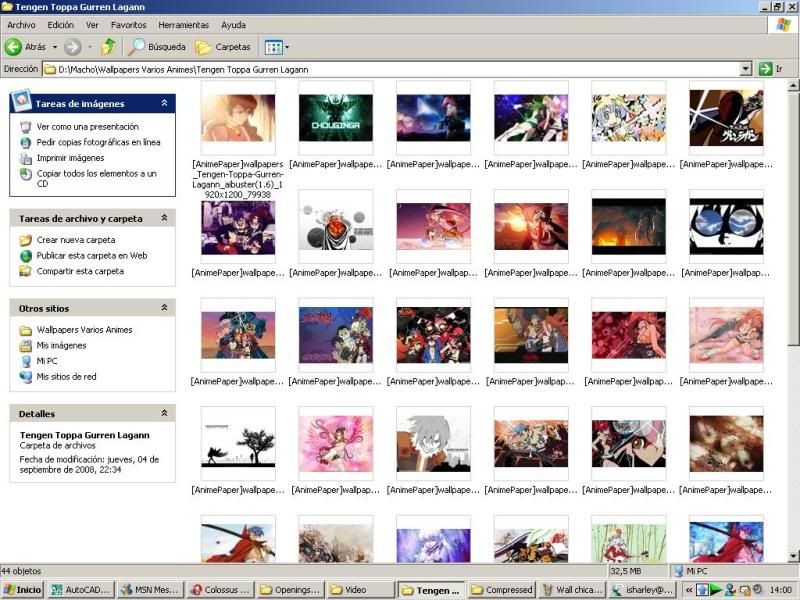Click the Mis imágenes folder icon

click(26, 346)
